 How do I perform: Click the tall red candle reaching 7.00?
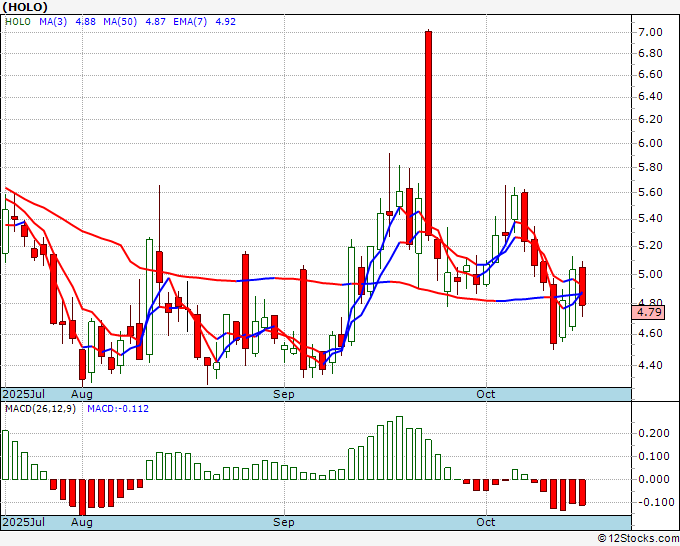pos(428,133)
